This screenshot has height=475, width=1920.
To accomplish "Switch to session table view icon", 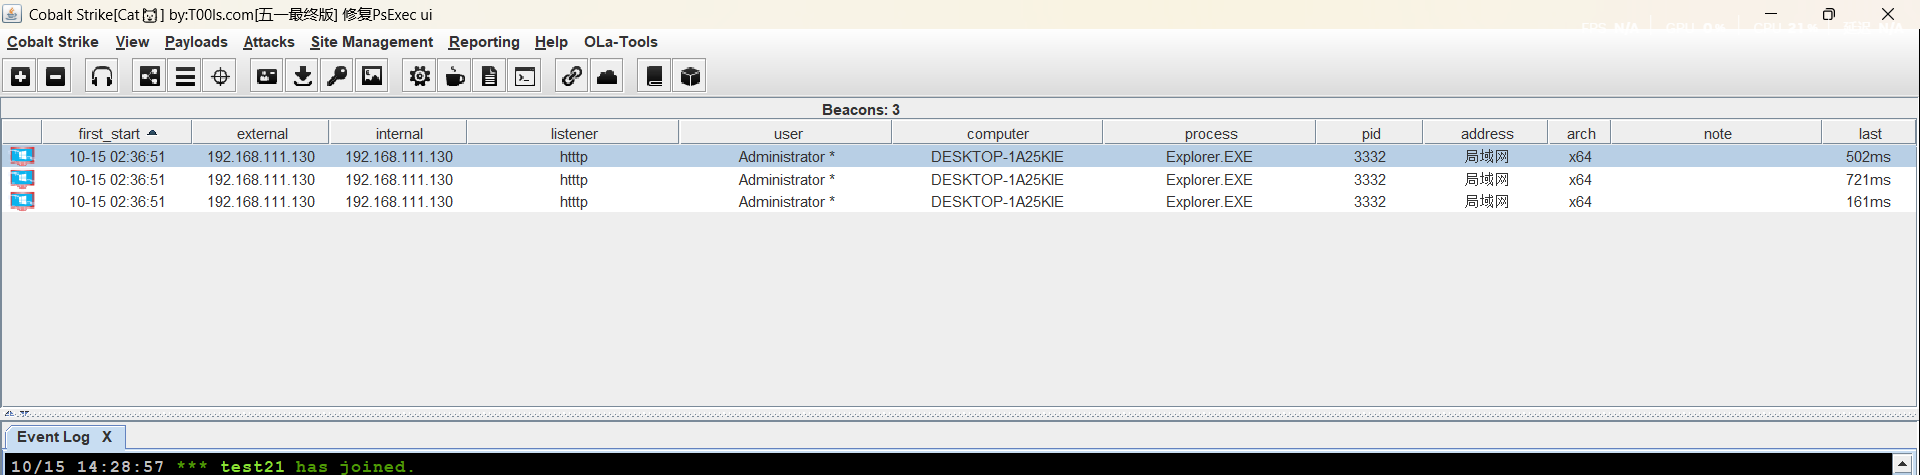I will pyautogui.click(x=185, y=76).
